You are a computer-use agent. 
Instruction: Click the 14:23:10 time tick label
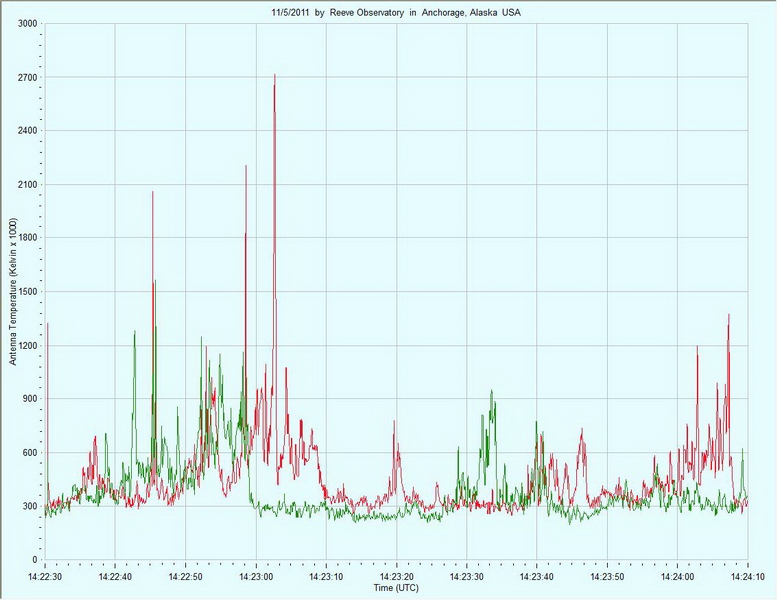click(326, 577)
